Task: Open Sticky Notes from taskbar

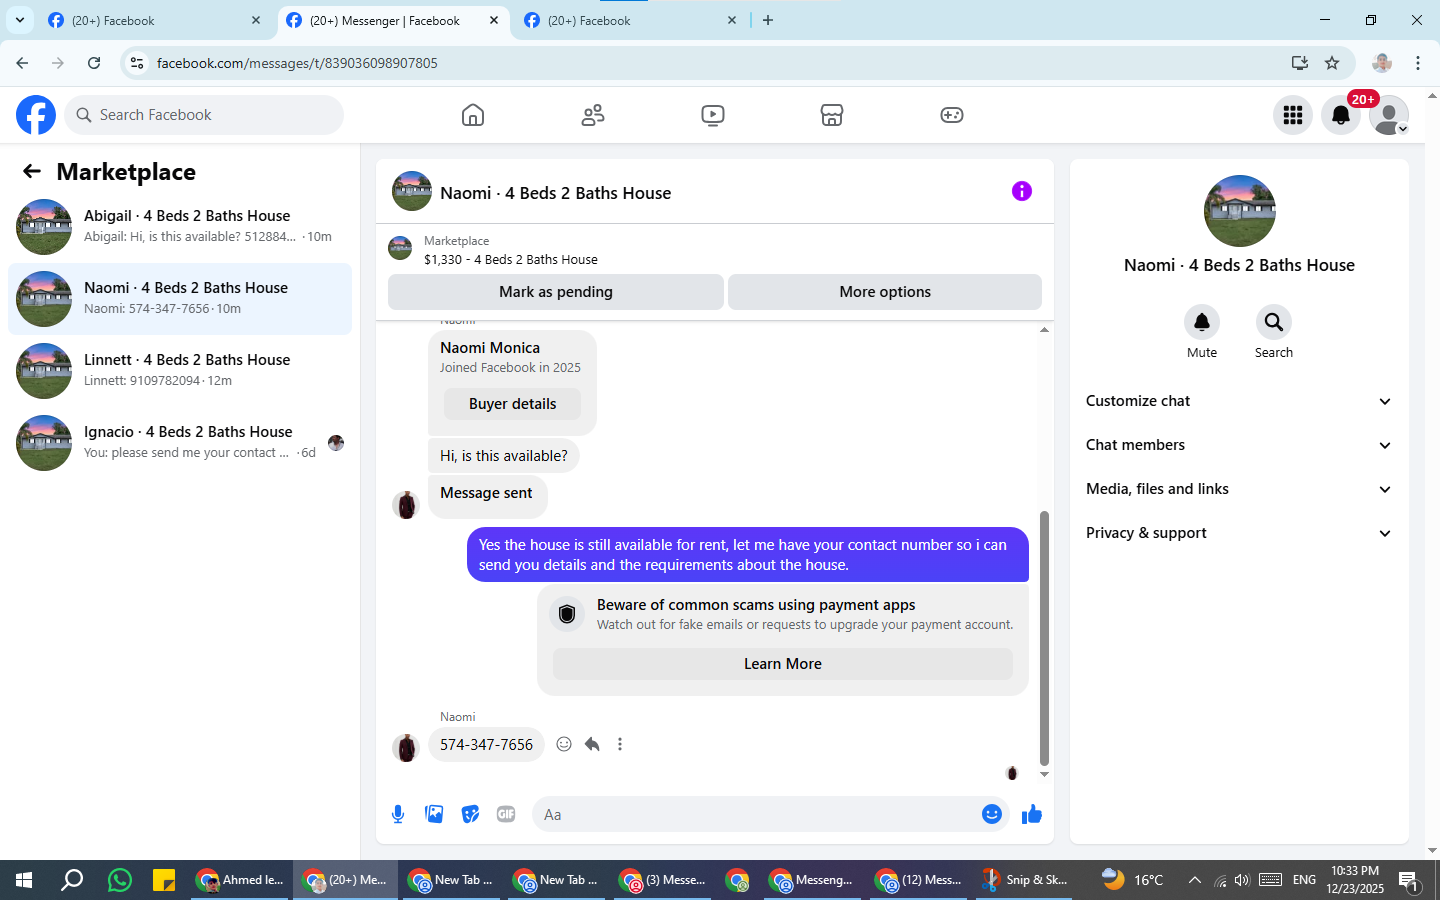Action: [x=164, y=880]
